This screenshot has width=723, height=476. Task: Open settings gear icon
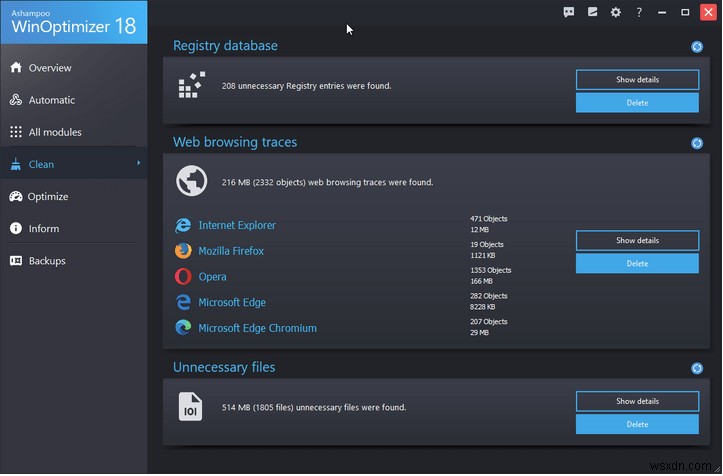point(616,12)
